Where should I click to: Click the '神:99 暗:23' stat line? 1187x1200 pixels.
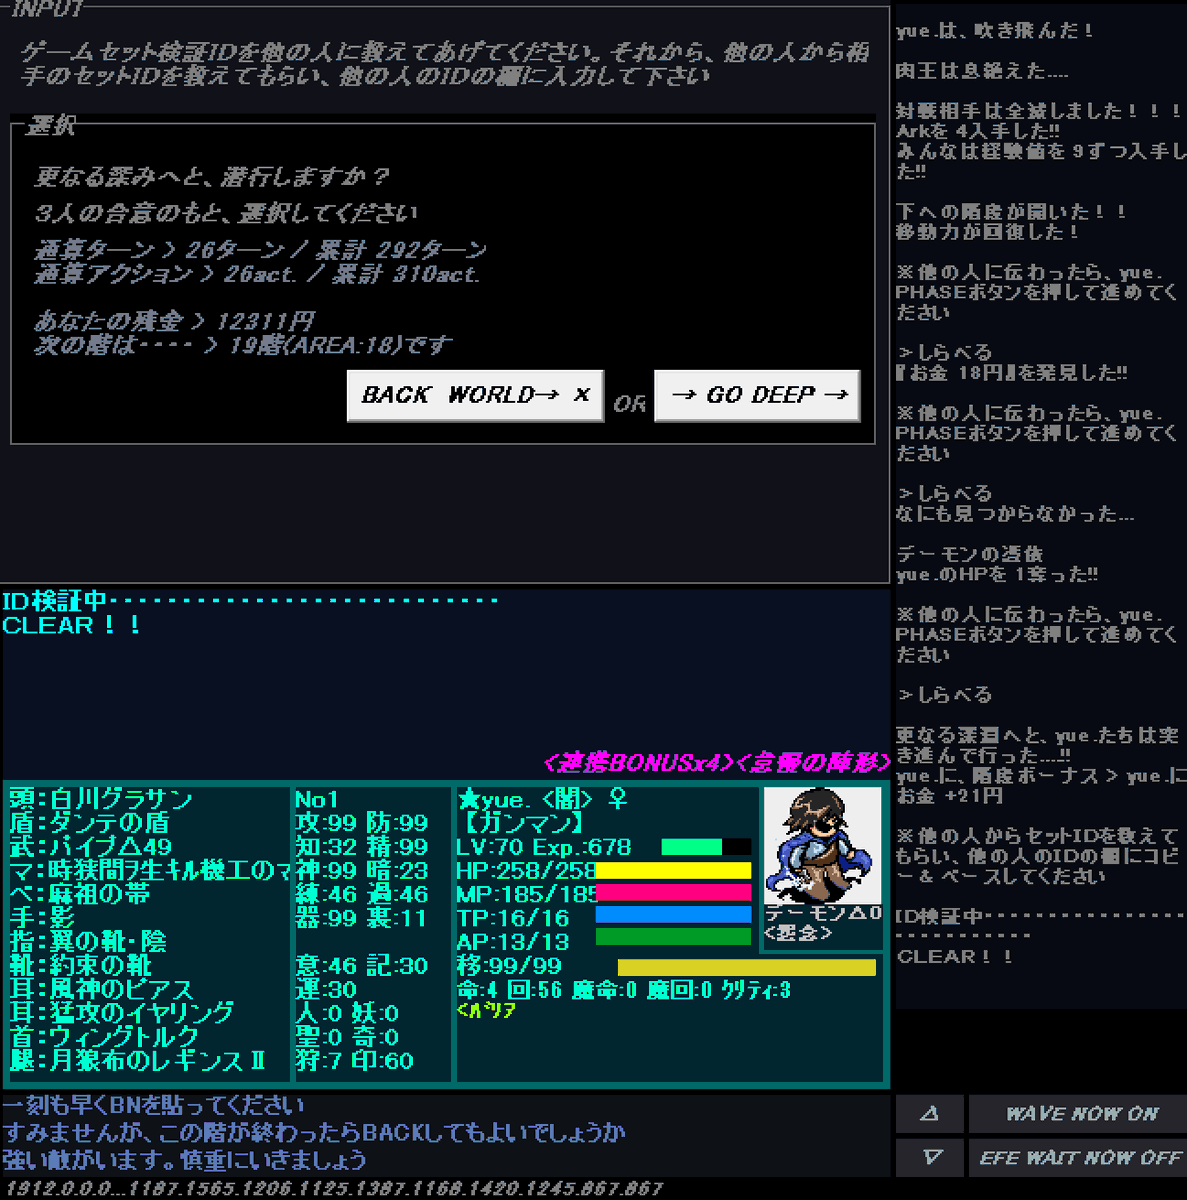coord(362,870)
